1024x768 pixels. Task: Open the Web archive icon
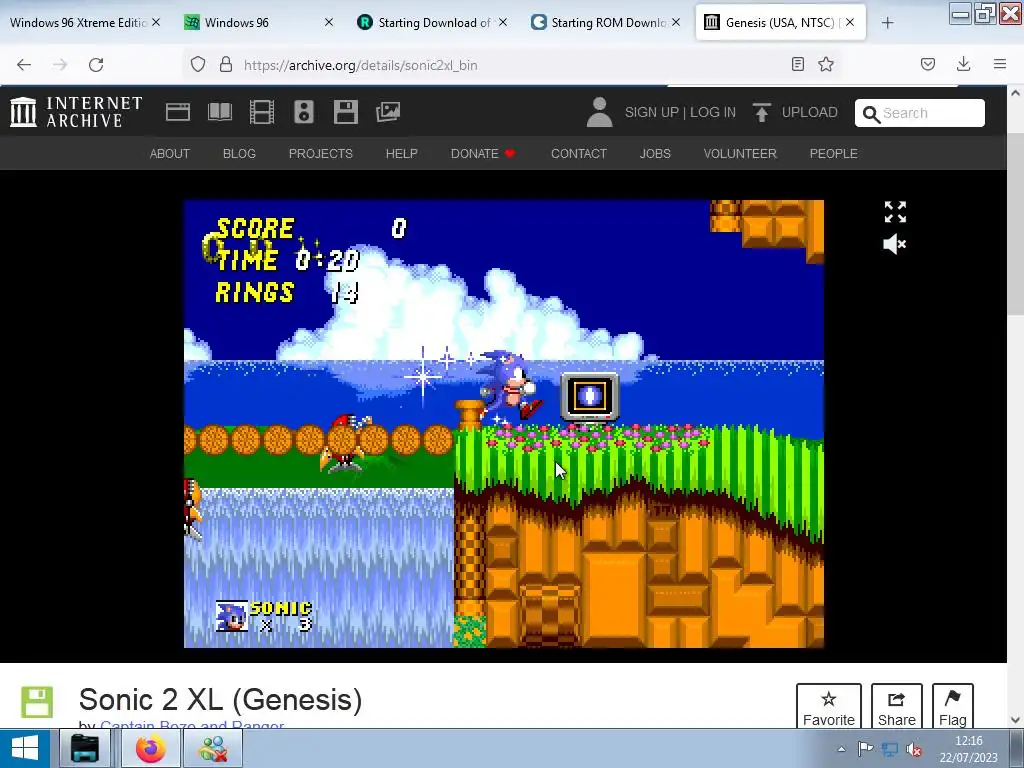point(178,112)
